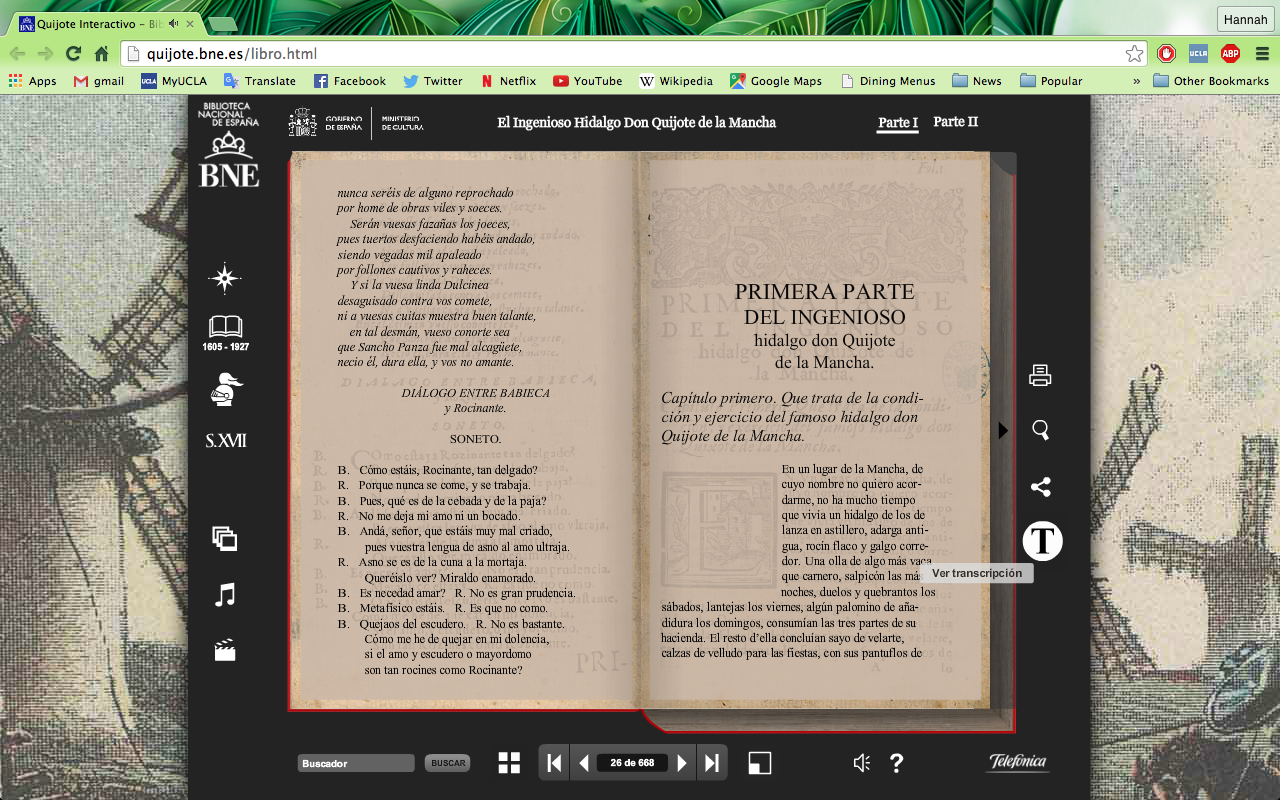Toggle the full screen view icon
1280x800 pixels.
(760, 763)
